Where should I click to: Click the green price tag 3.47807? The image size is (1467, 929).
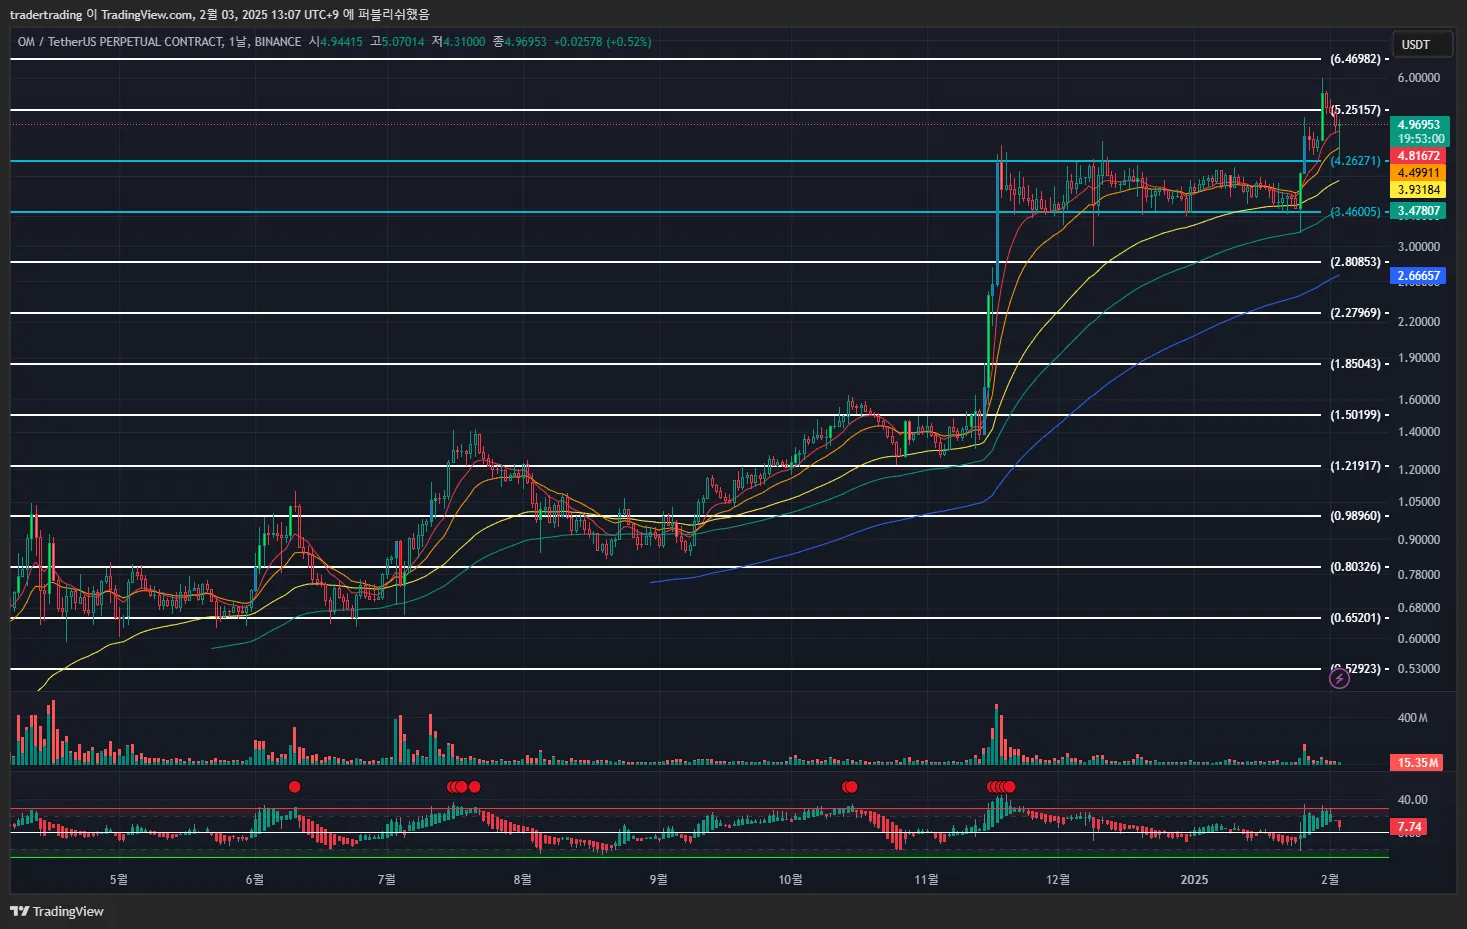(x=1418, y=211)
